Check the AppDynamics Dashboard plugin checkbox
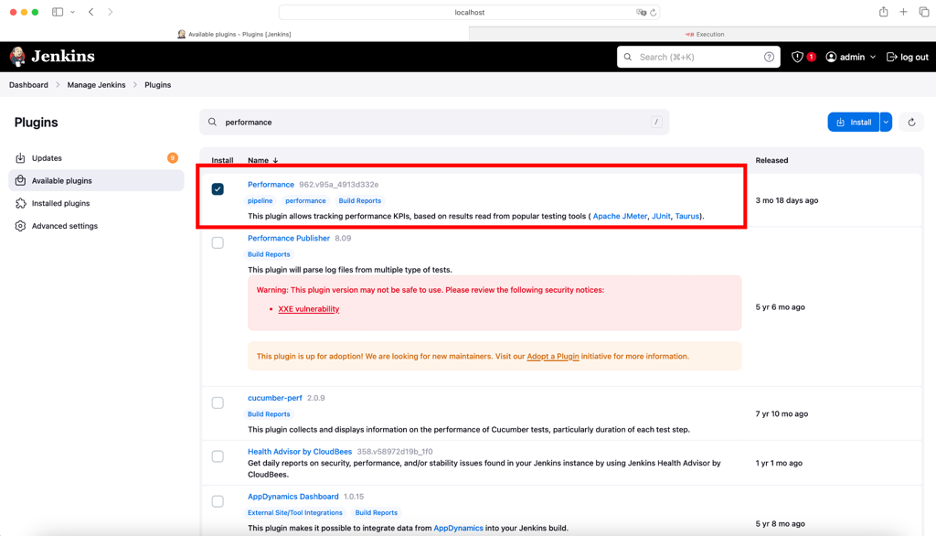Viewport: 936px width, 536px height. click(218, 501)
